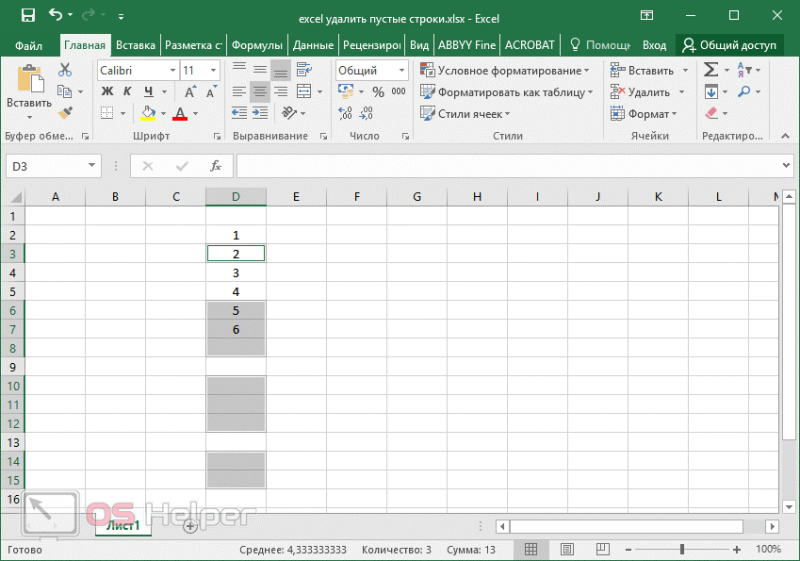Click the Format Painter brush icon

(x=65, y=113)
